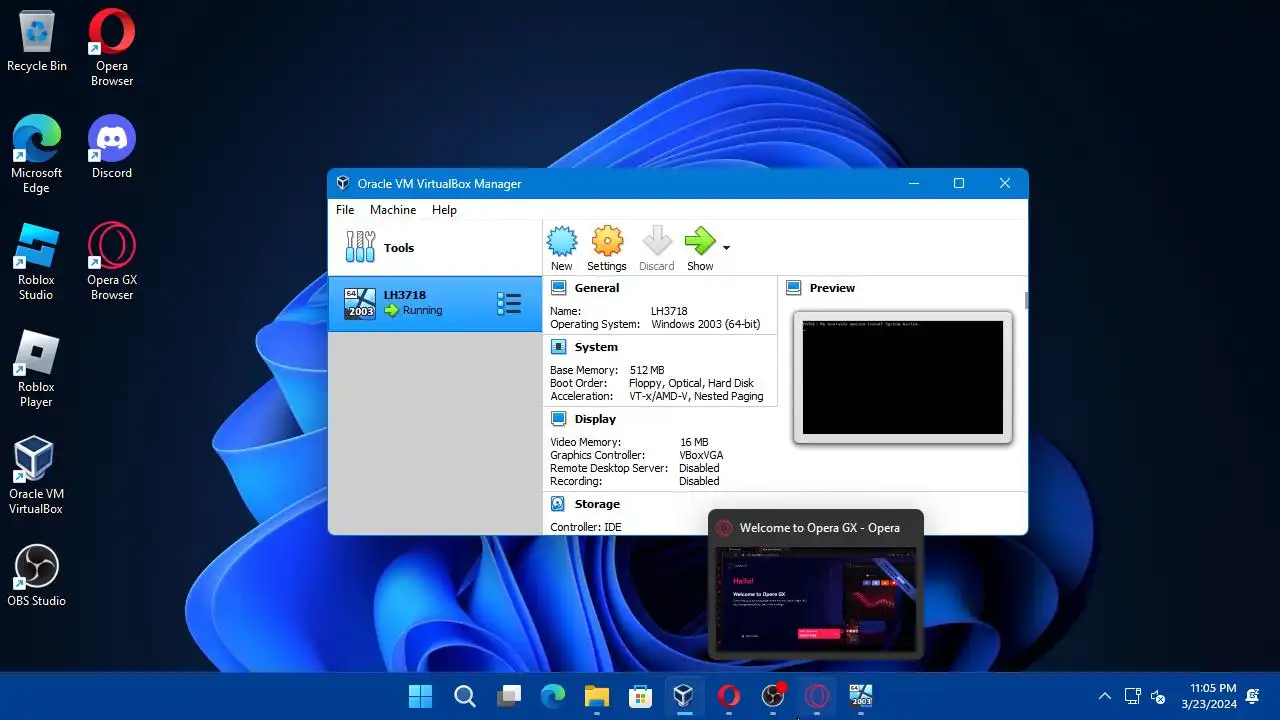Click the '16 MB' video memory value
The width and height of the screenshot is (1280, 720).
pyautogui.click(x=694, y=442)
